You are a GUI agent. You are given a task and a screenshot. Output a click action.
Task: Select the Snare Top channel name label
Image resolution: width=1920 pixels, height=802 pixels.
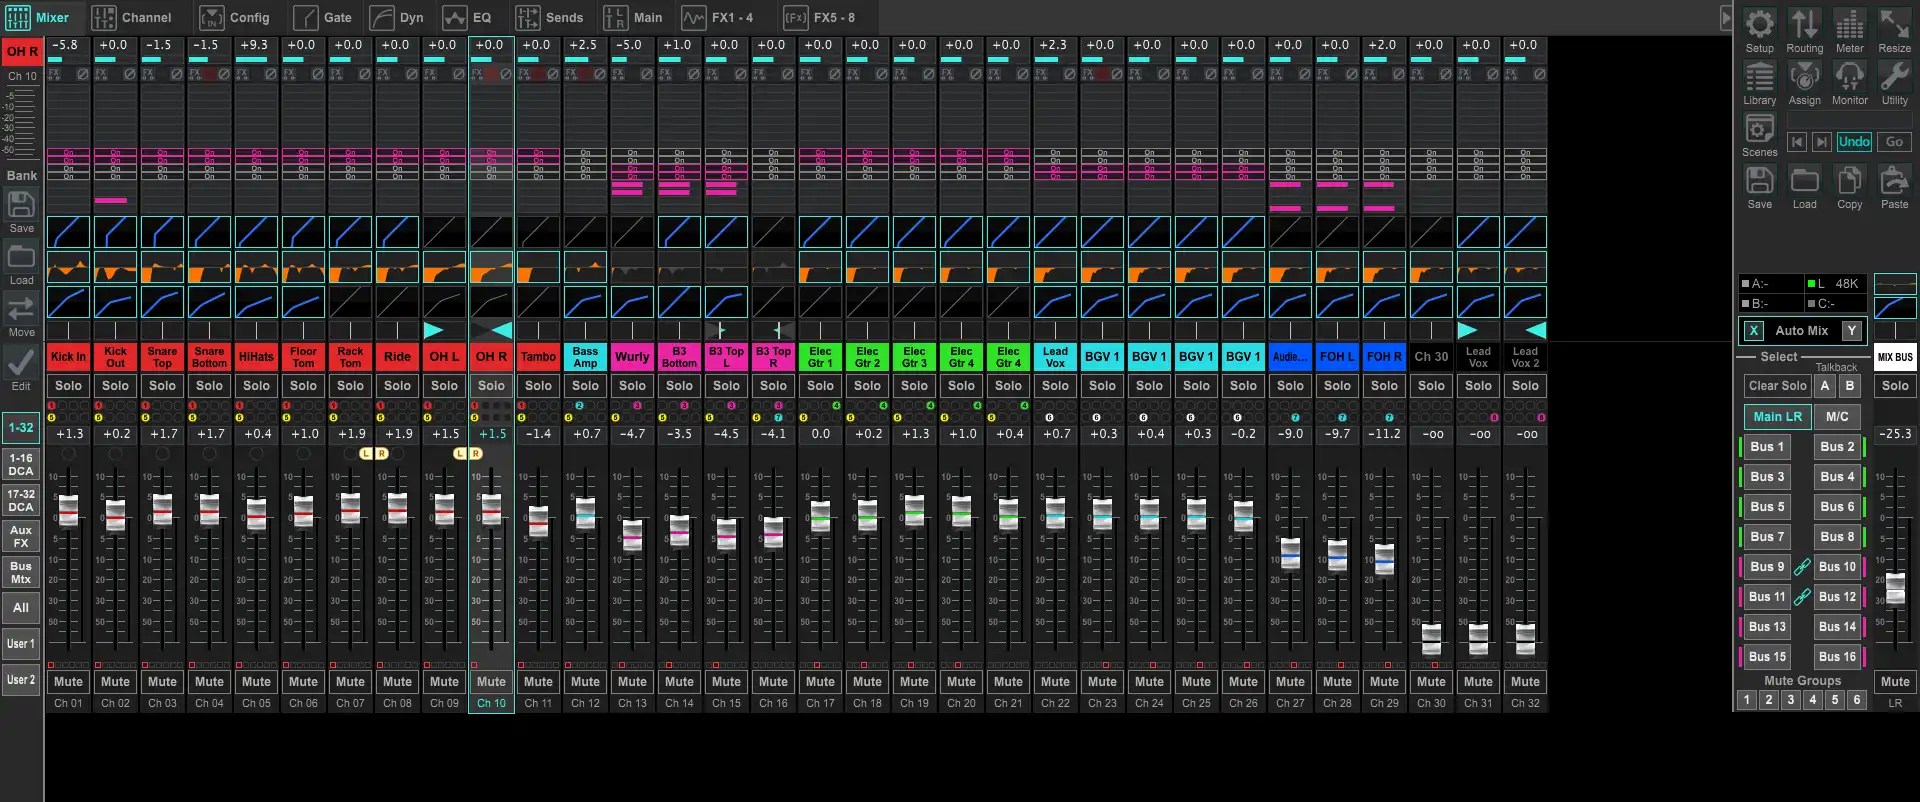tap(162, 357)
